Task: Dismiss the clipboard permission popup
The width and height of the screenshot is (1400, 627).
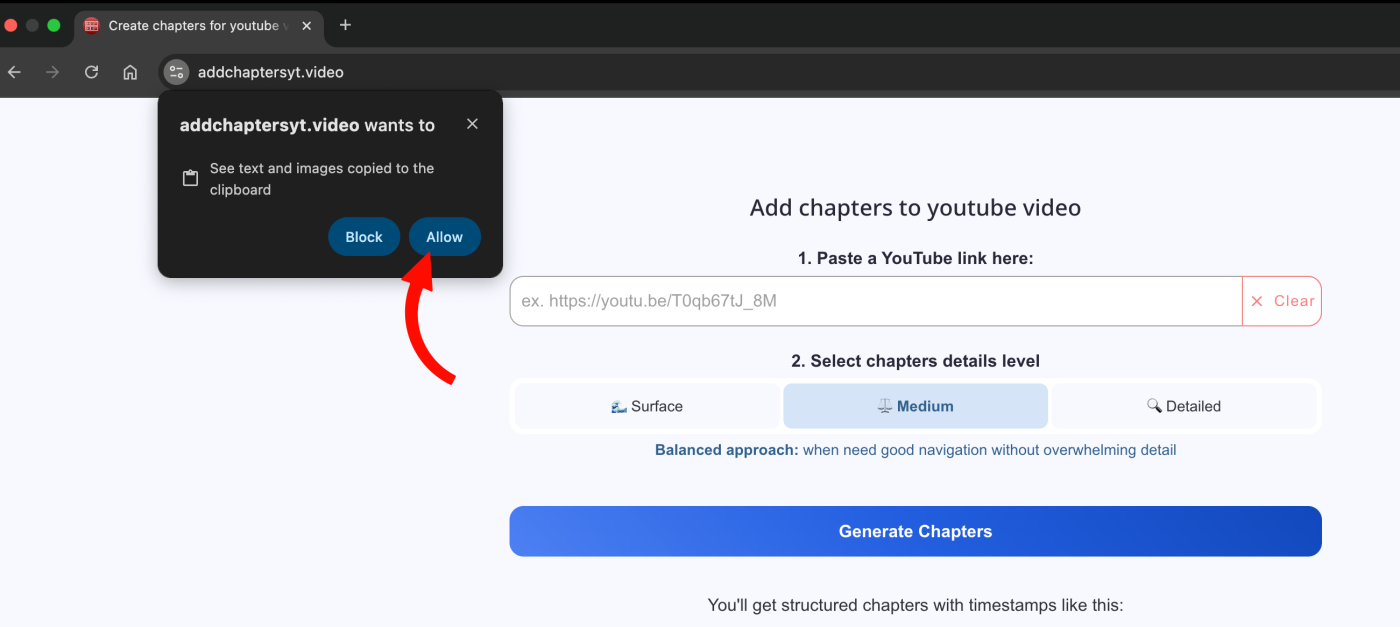Action: 472,124
